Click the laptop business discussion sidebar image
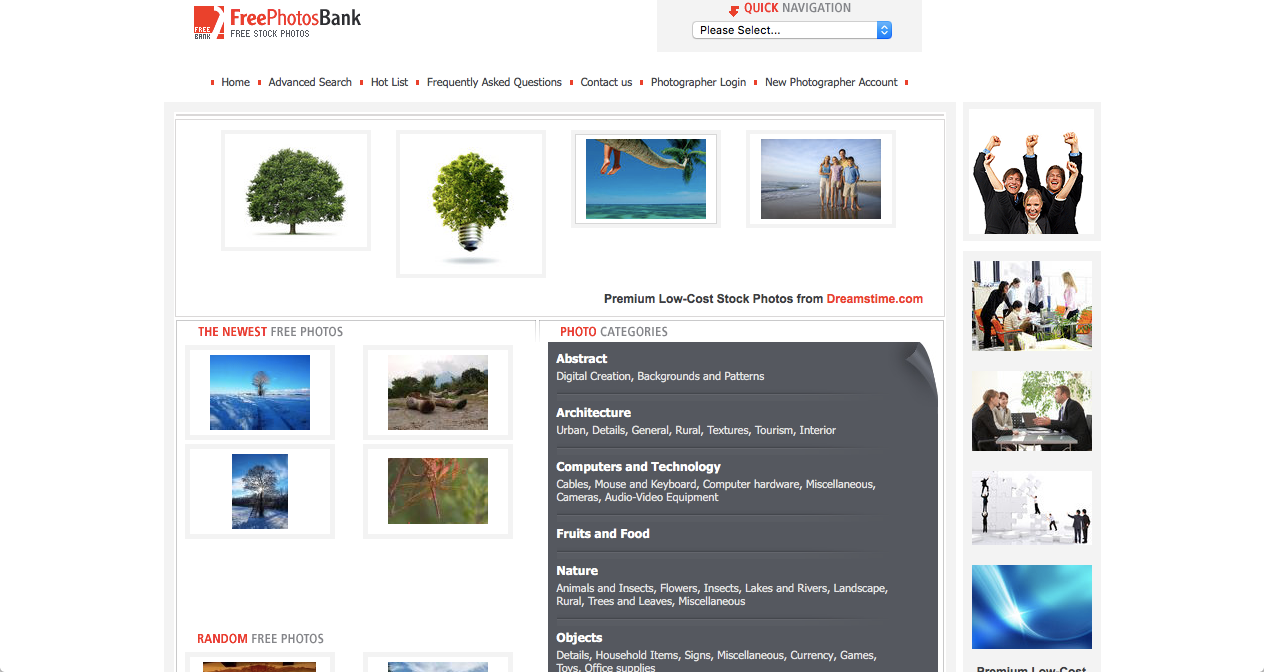The height and width of the screenshot is (672, 1264). click(1032, 410)
